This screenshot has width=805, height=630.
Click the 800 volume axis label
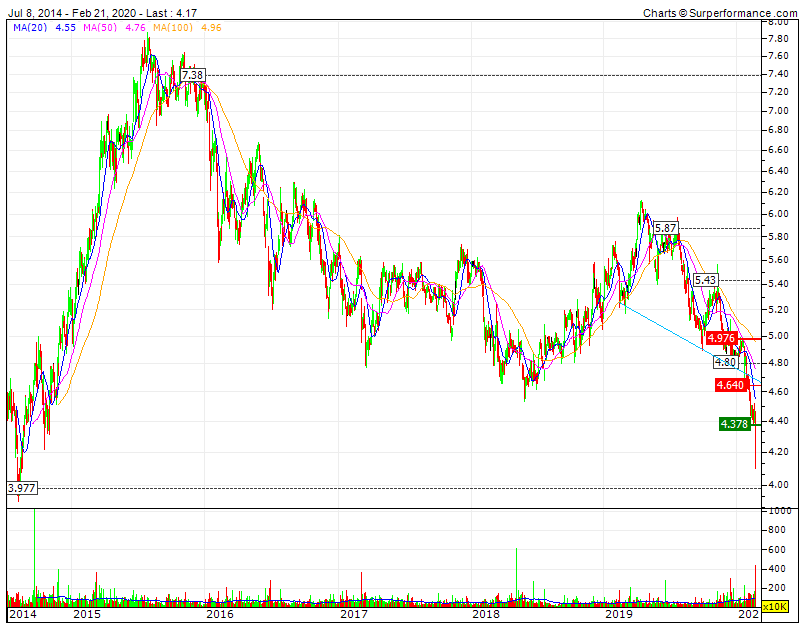pos(777,530)
